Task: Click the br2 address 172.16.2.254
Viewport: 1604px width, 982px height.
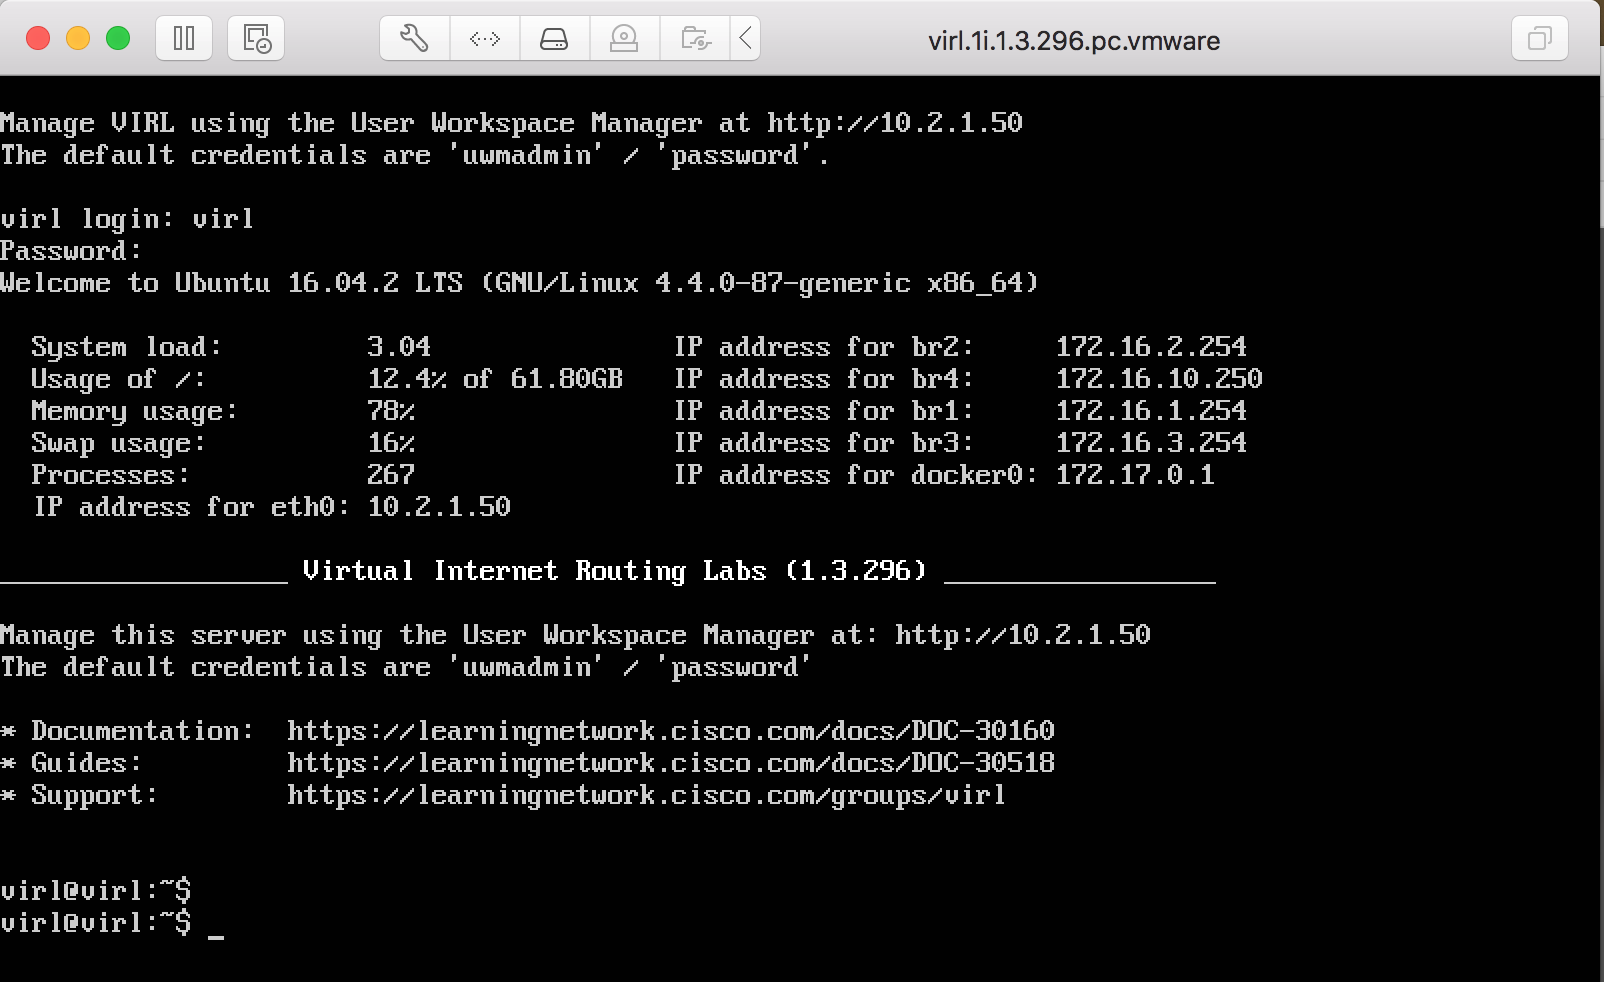Action: click(x=1151, y=347)
